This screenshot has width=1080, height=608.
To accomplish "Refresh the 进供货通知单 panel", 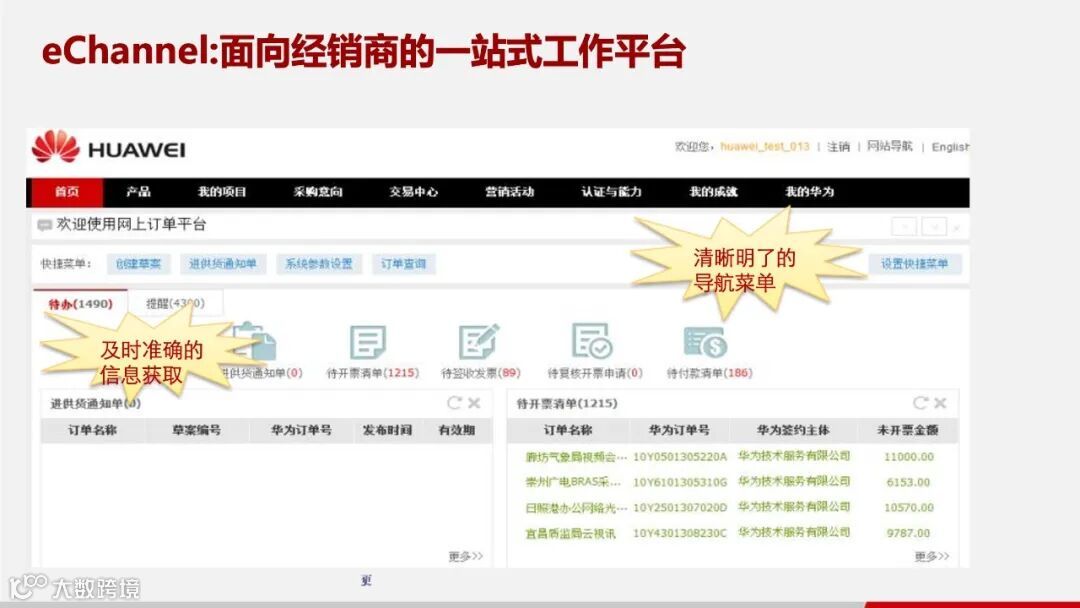I will click(x=454, y=403).
